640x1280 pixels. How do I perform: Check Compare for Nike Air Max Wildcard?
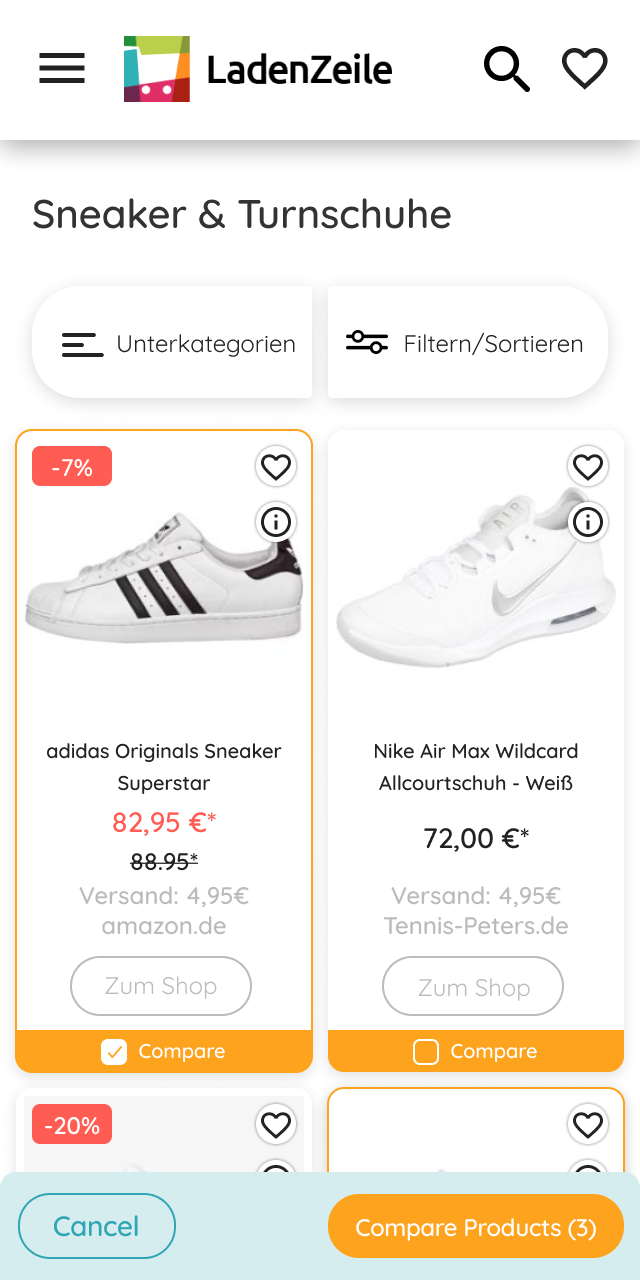[426, 1051]
